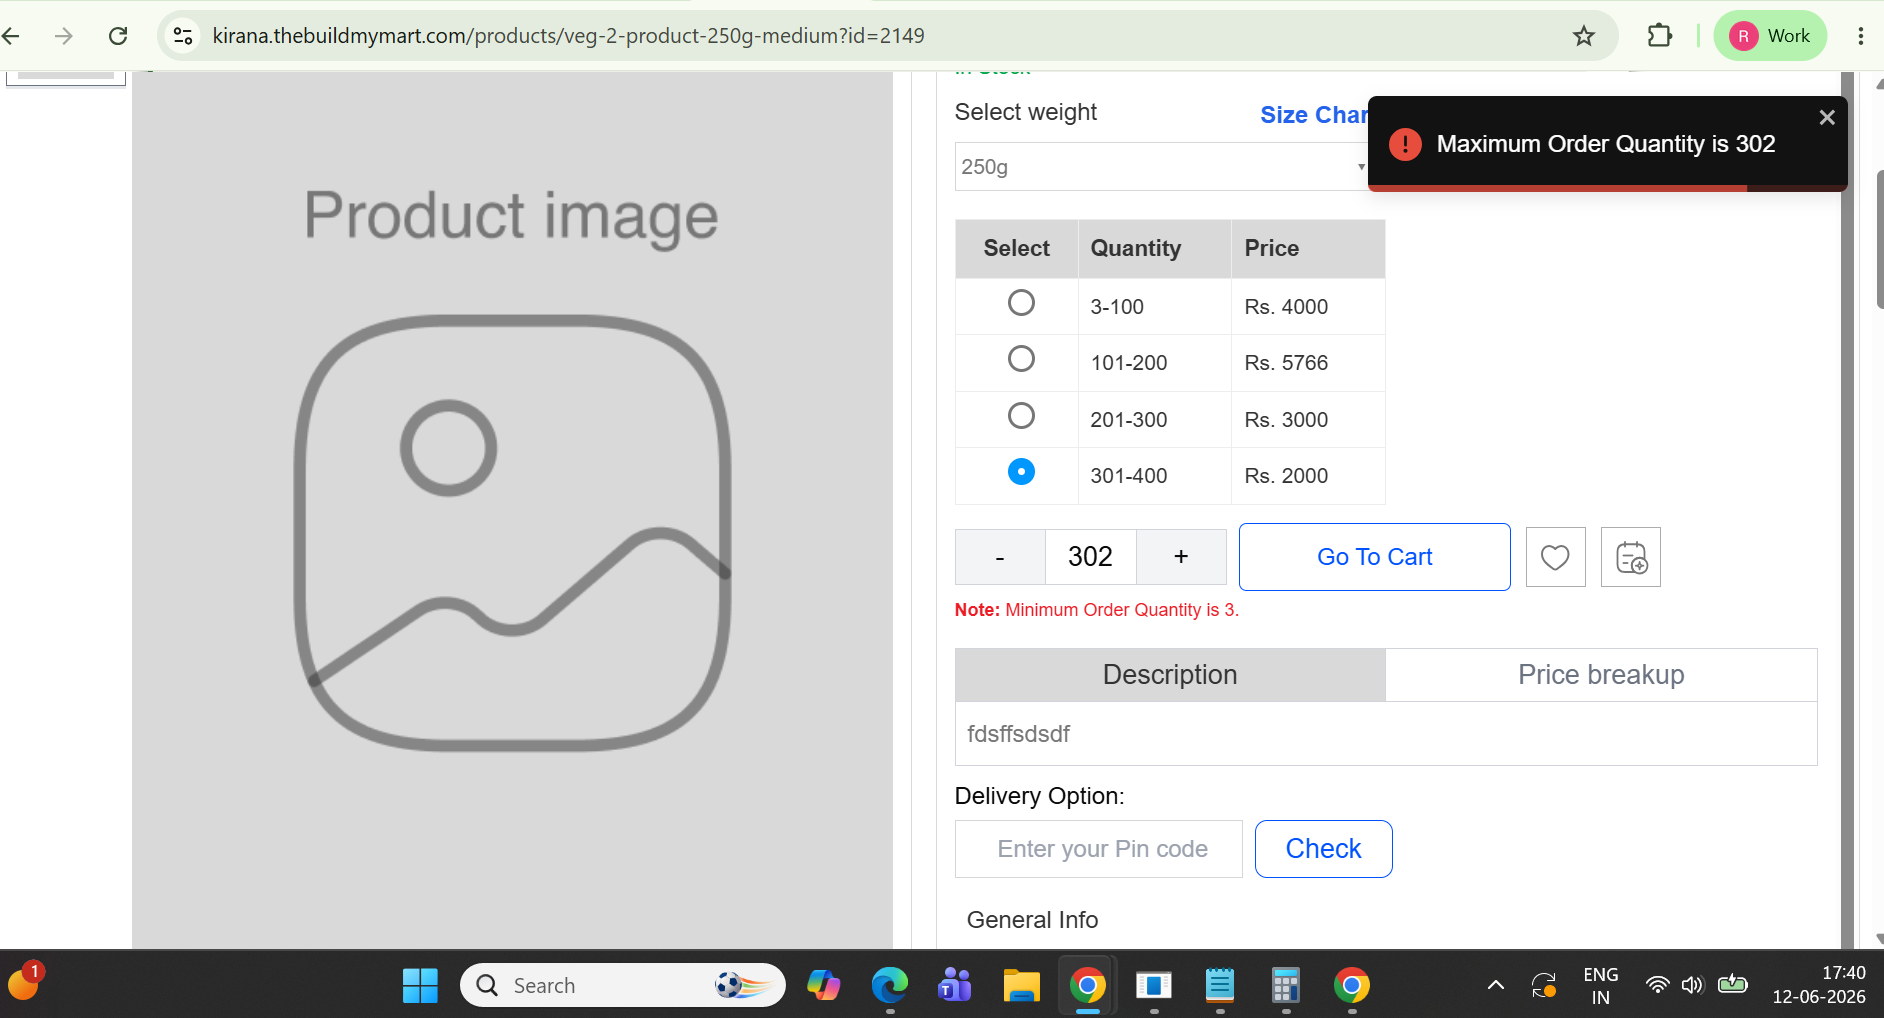1884x1018 pixels.
Task: Open Microsoft Teams from the taskbar
Action: pyautogui.click(x=955, y=986)
